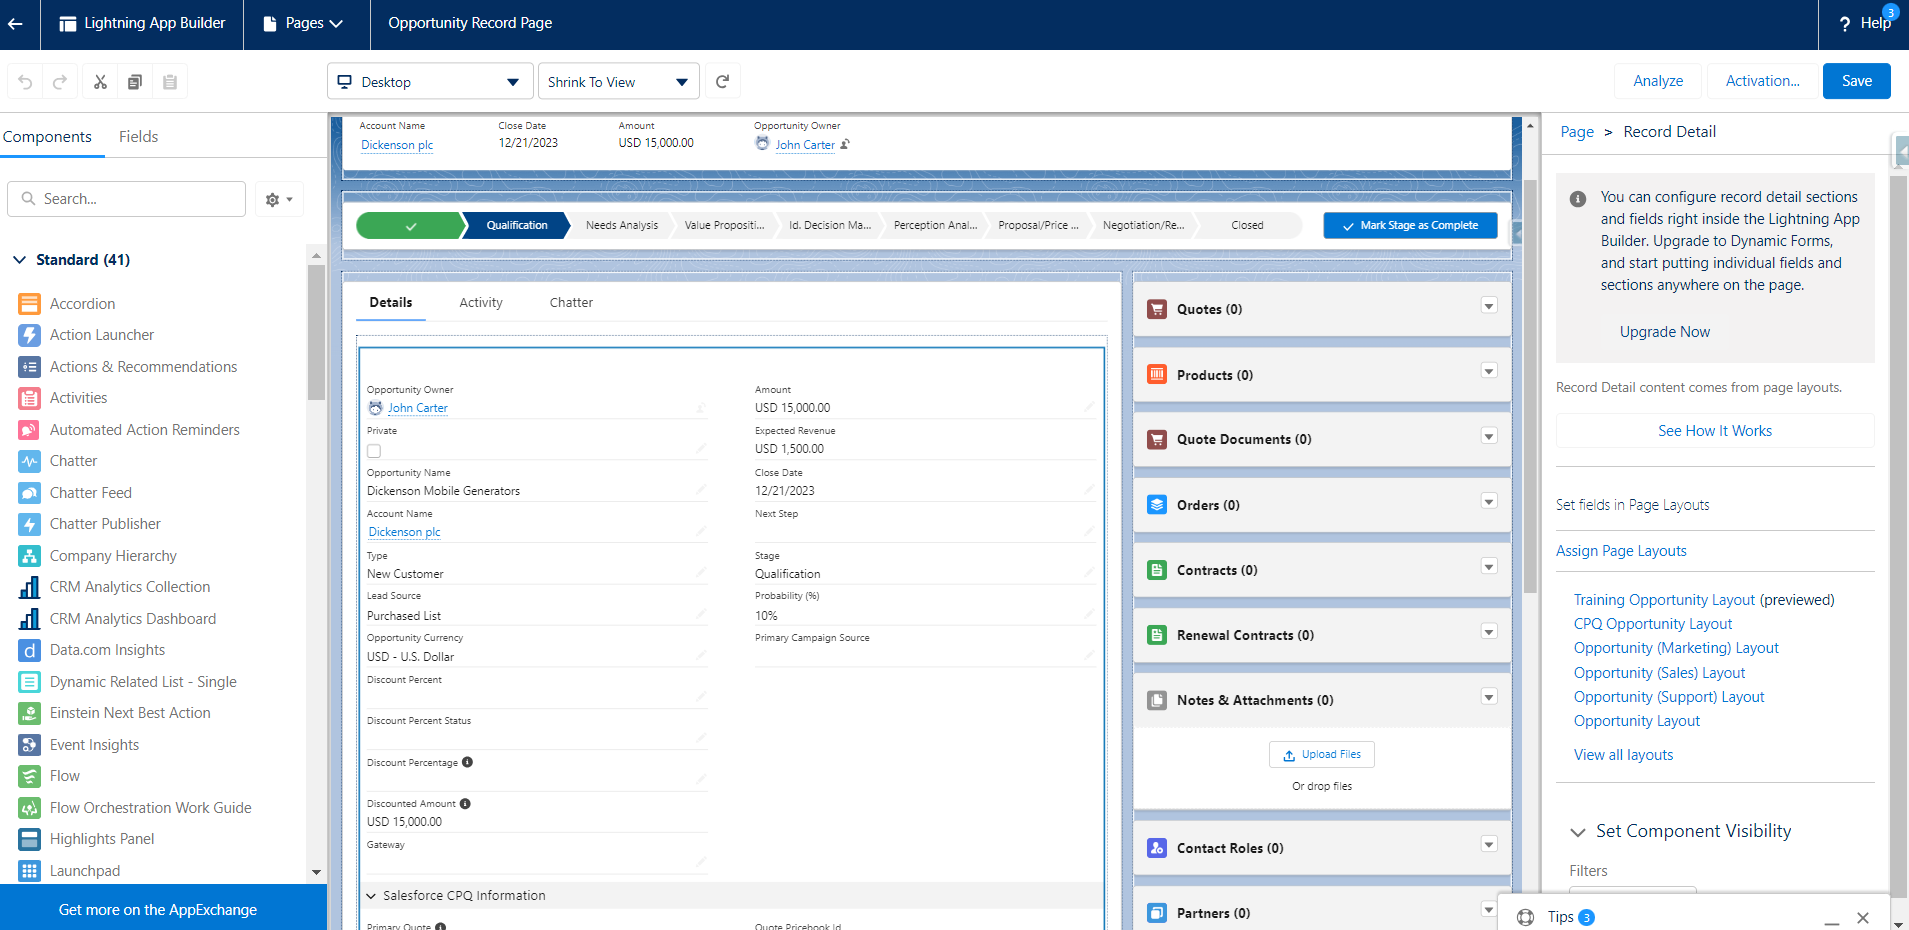Switch to the Activity tab
Viewport: 1909px width, 930px height.
tap(481, 303)
